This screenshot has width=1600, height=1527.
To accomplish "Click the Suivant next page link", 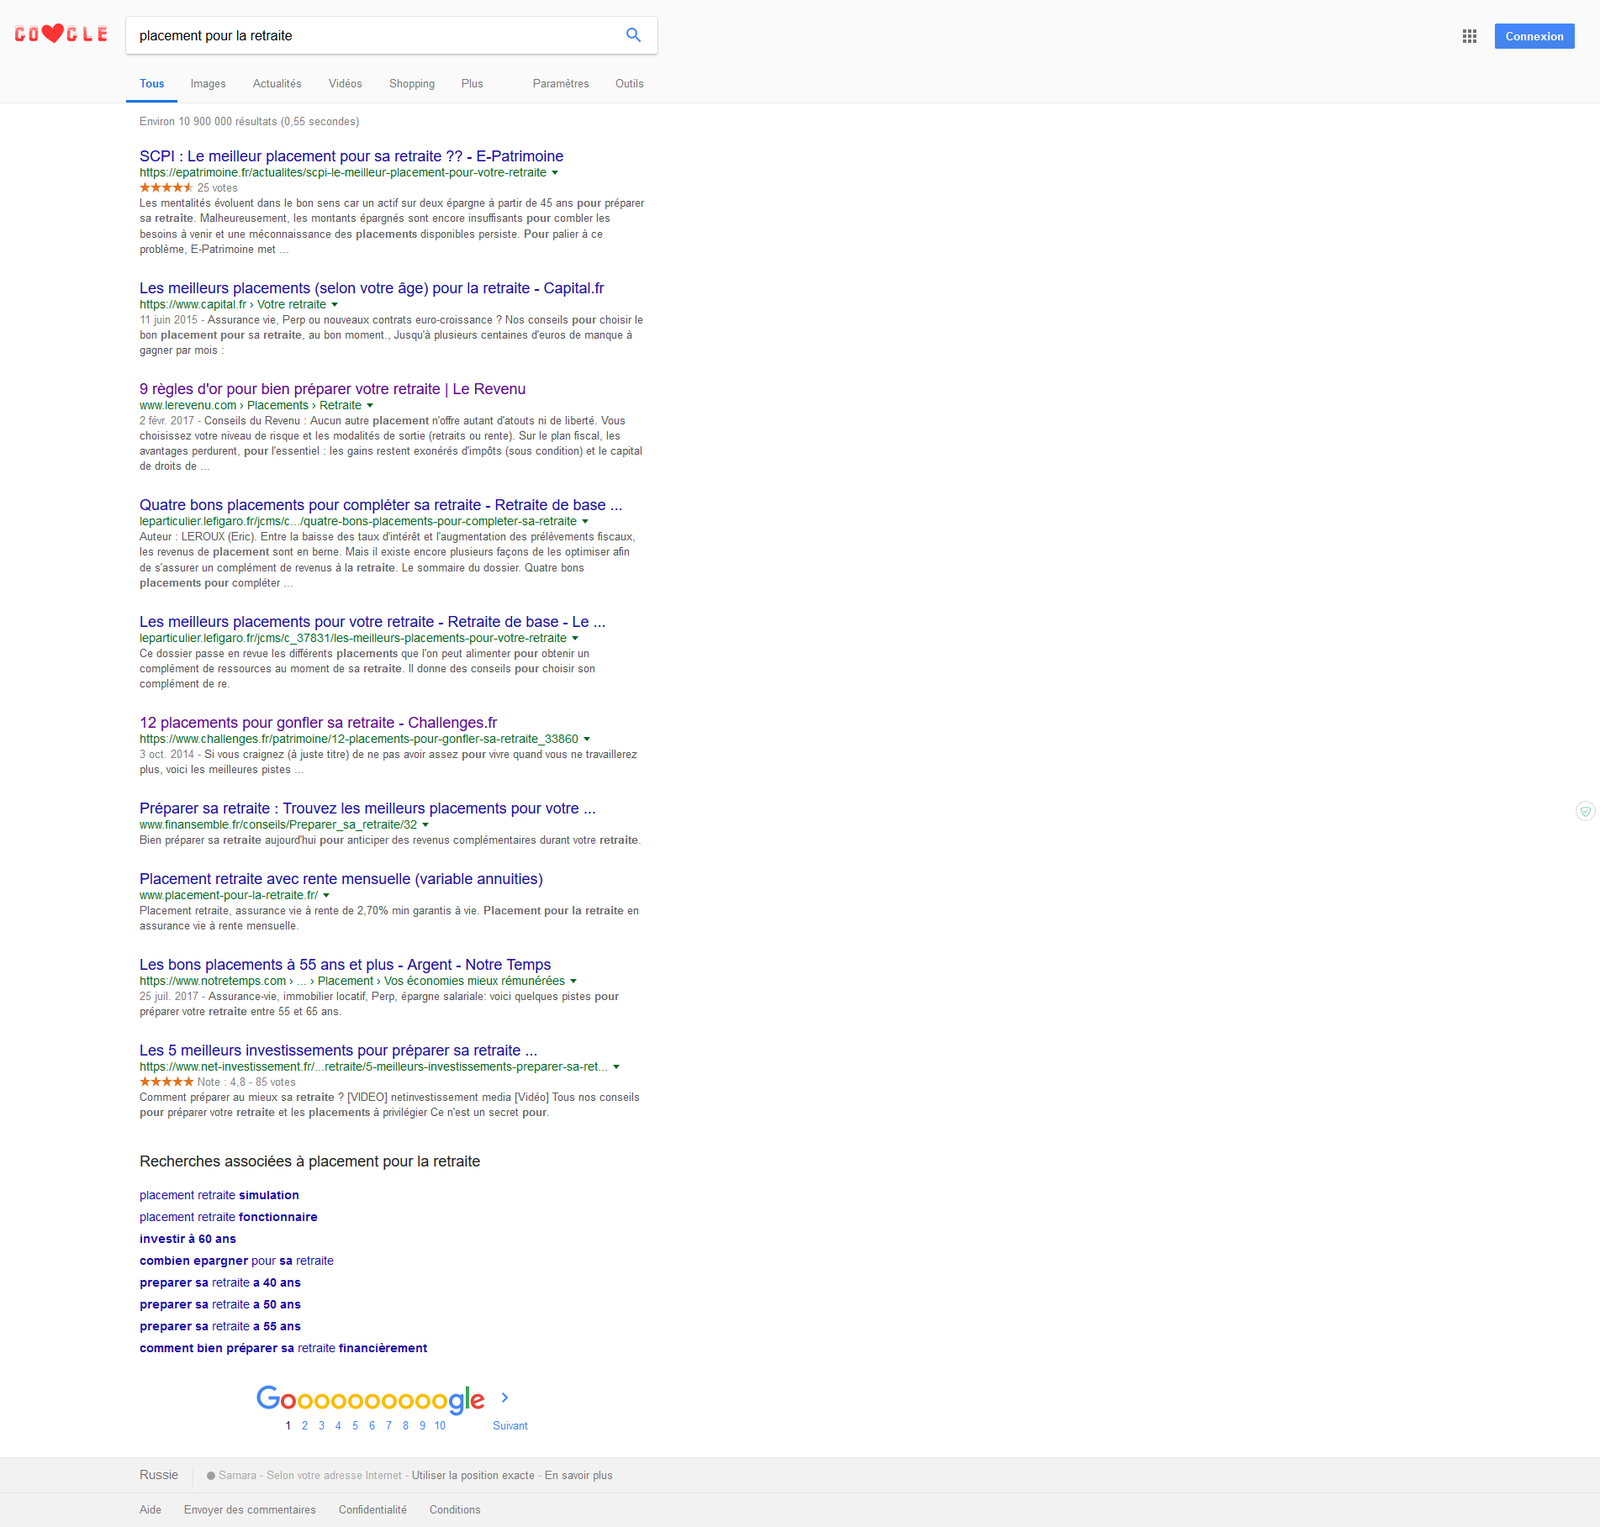I will [510, 1426].
